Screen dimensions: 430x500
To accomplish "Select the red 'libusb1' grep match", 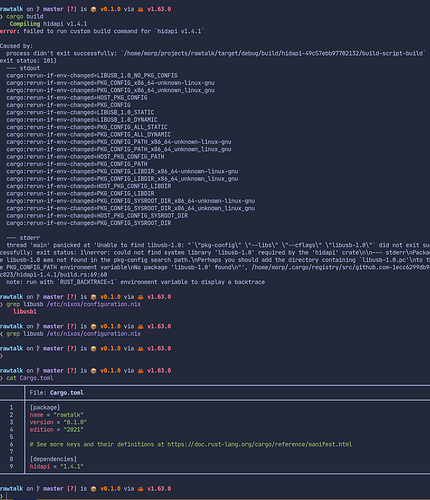I will 24,312.
